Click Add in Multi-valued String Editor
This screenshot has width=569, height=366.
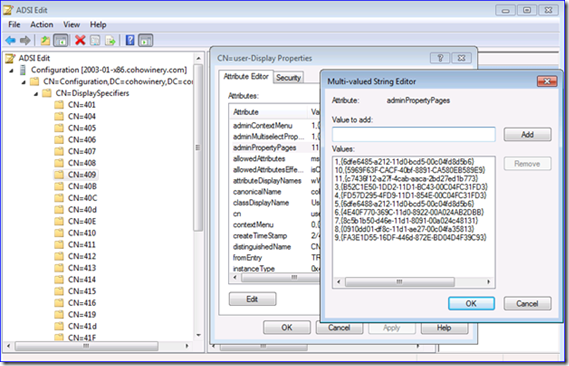click(527, 135)
